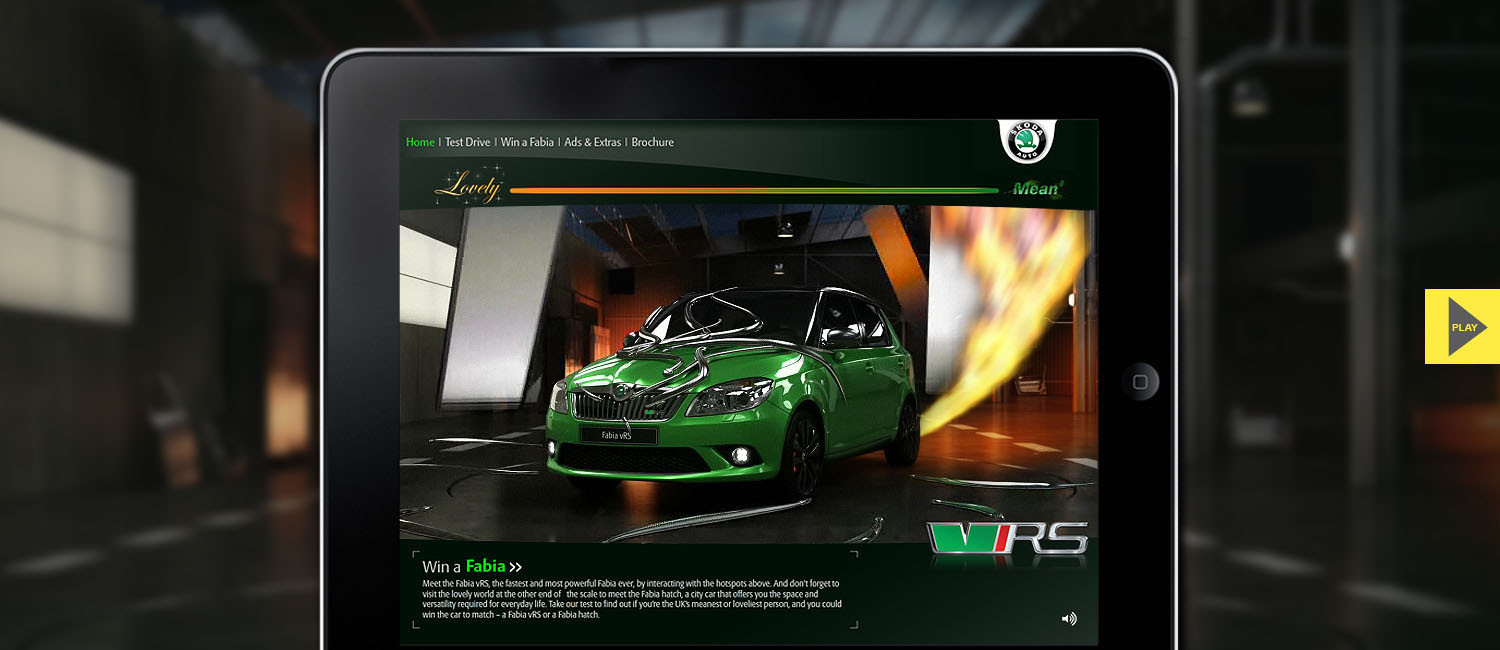The image size is (1500, 650).
Task: Click the orange-green Lovely to Mean slider bar
Action: [x=754, y=190]
